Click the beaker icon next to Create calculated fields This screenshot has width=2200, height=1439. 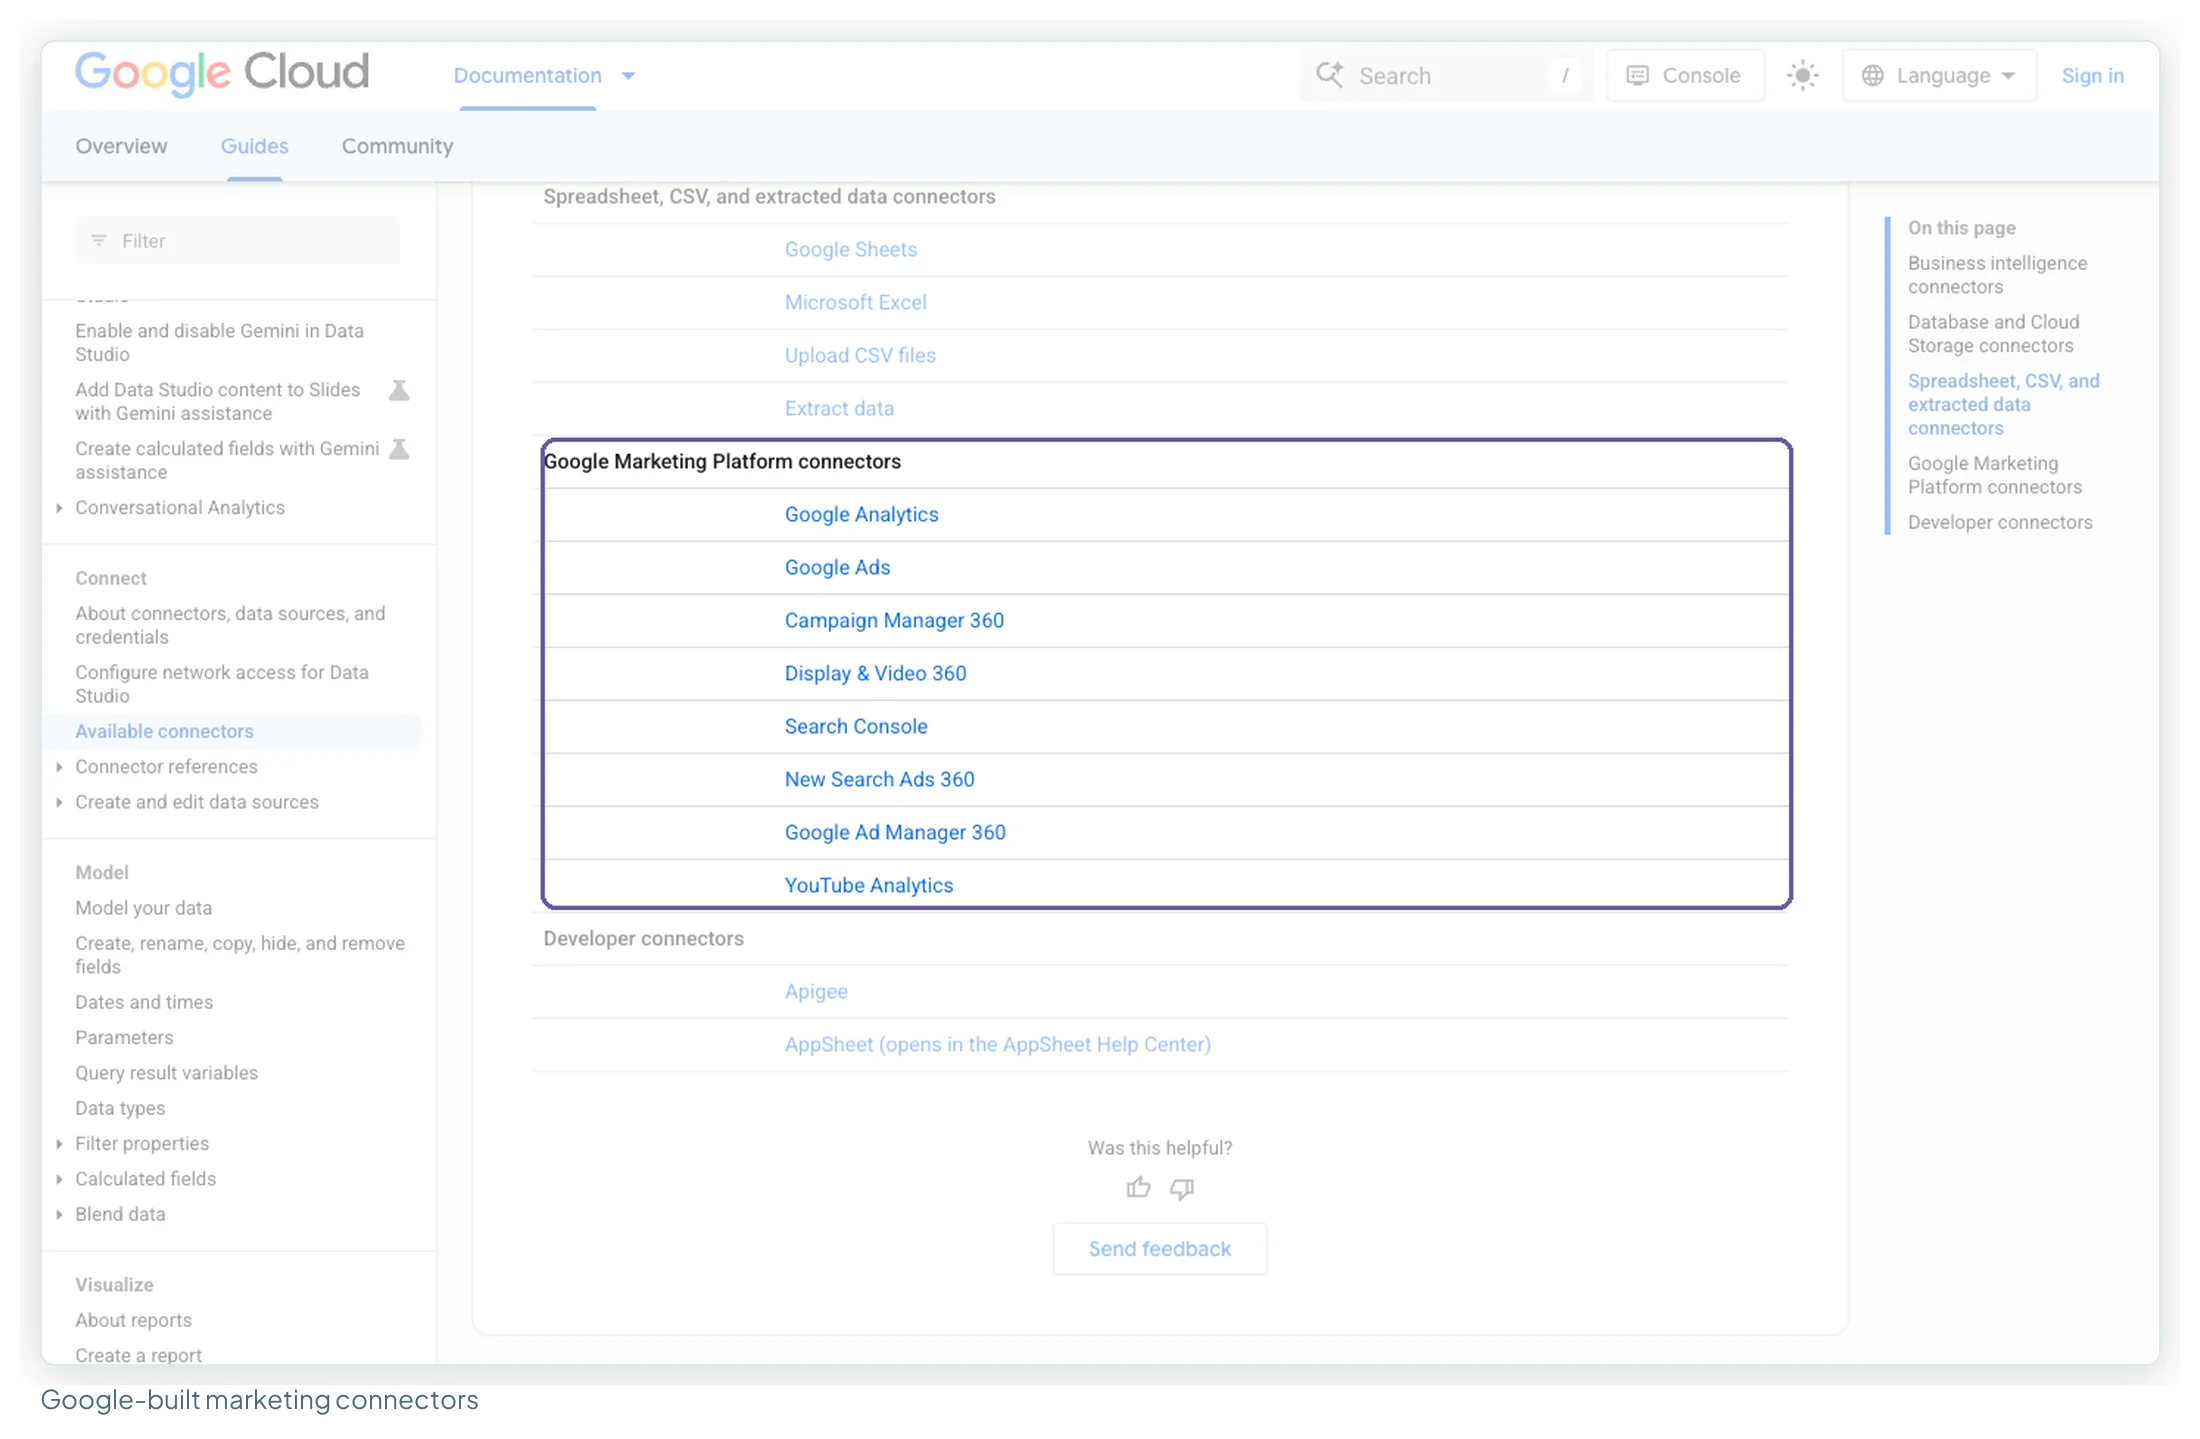point(399,449)
